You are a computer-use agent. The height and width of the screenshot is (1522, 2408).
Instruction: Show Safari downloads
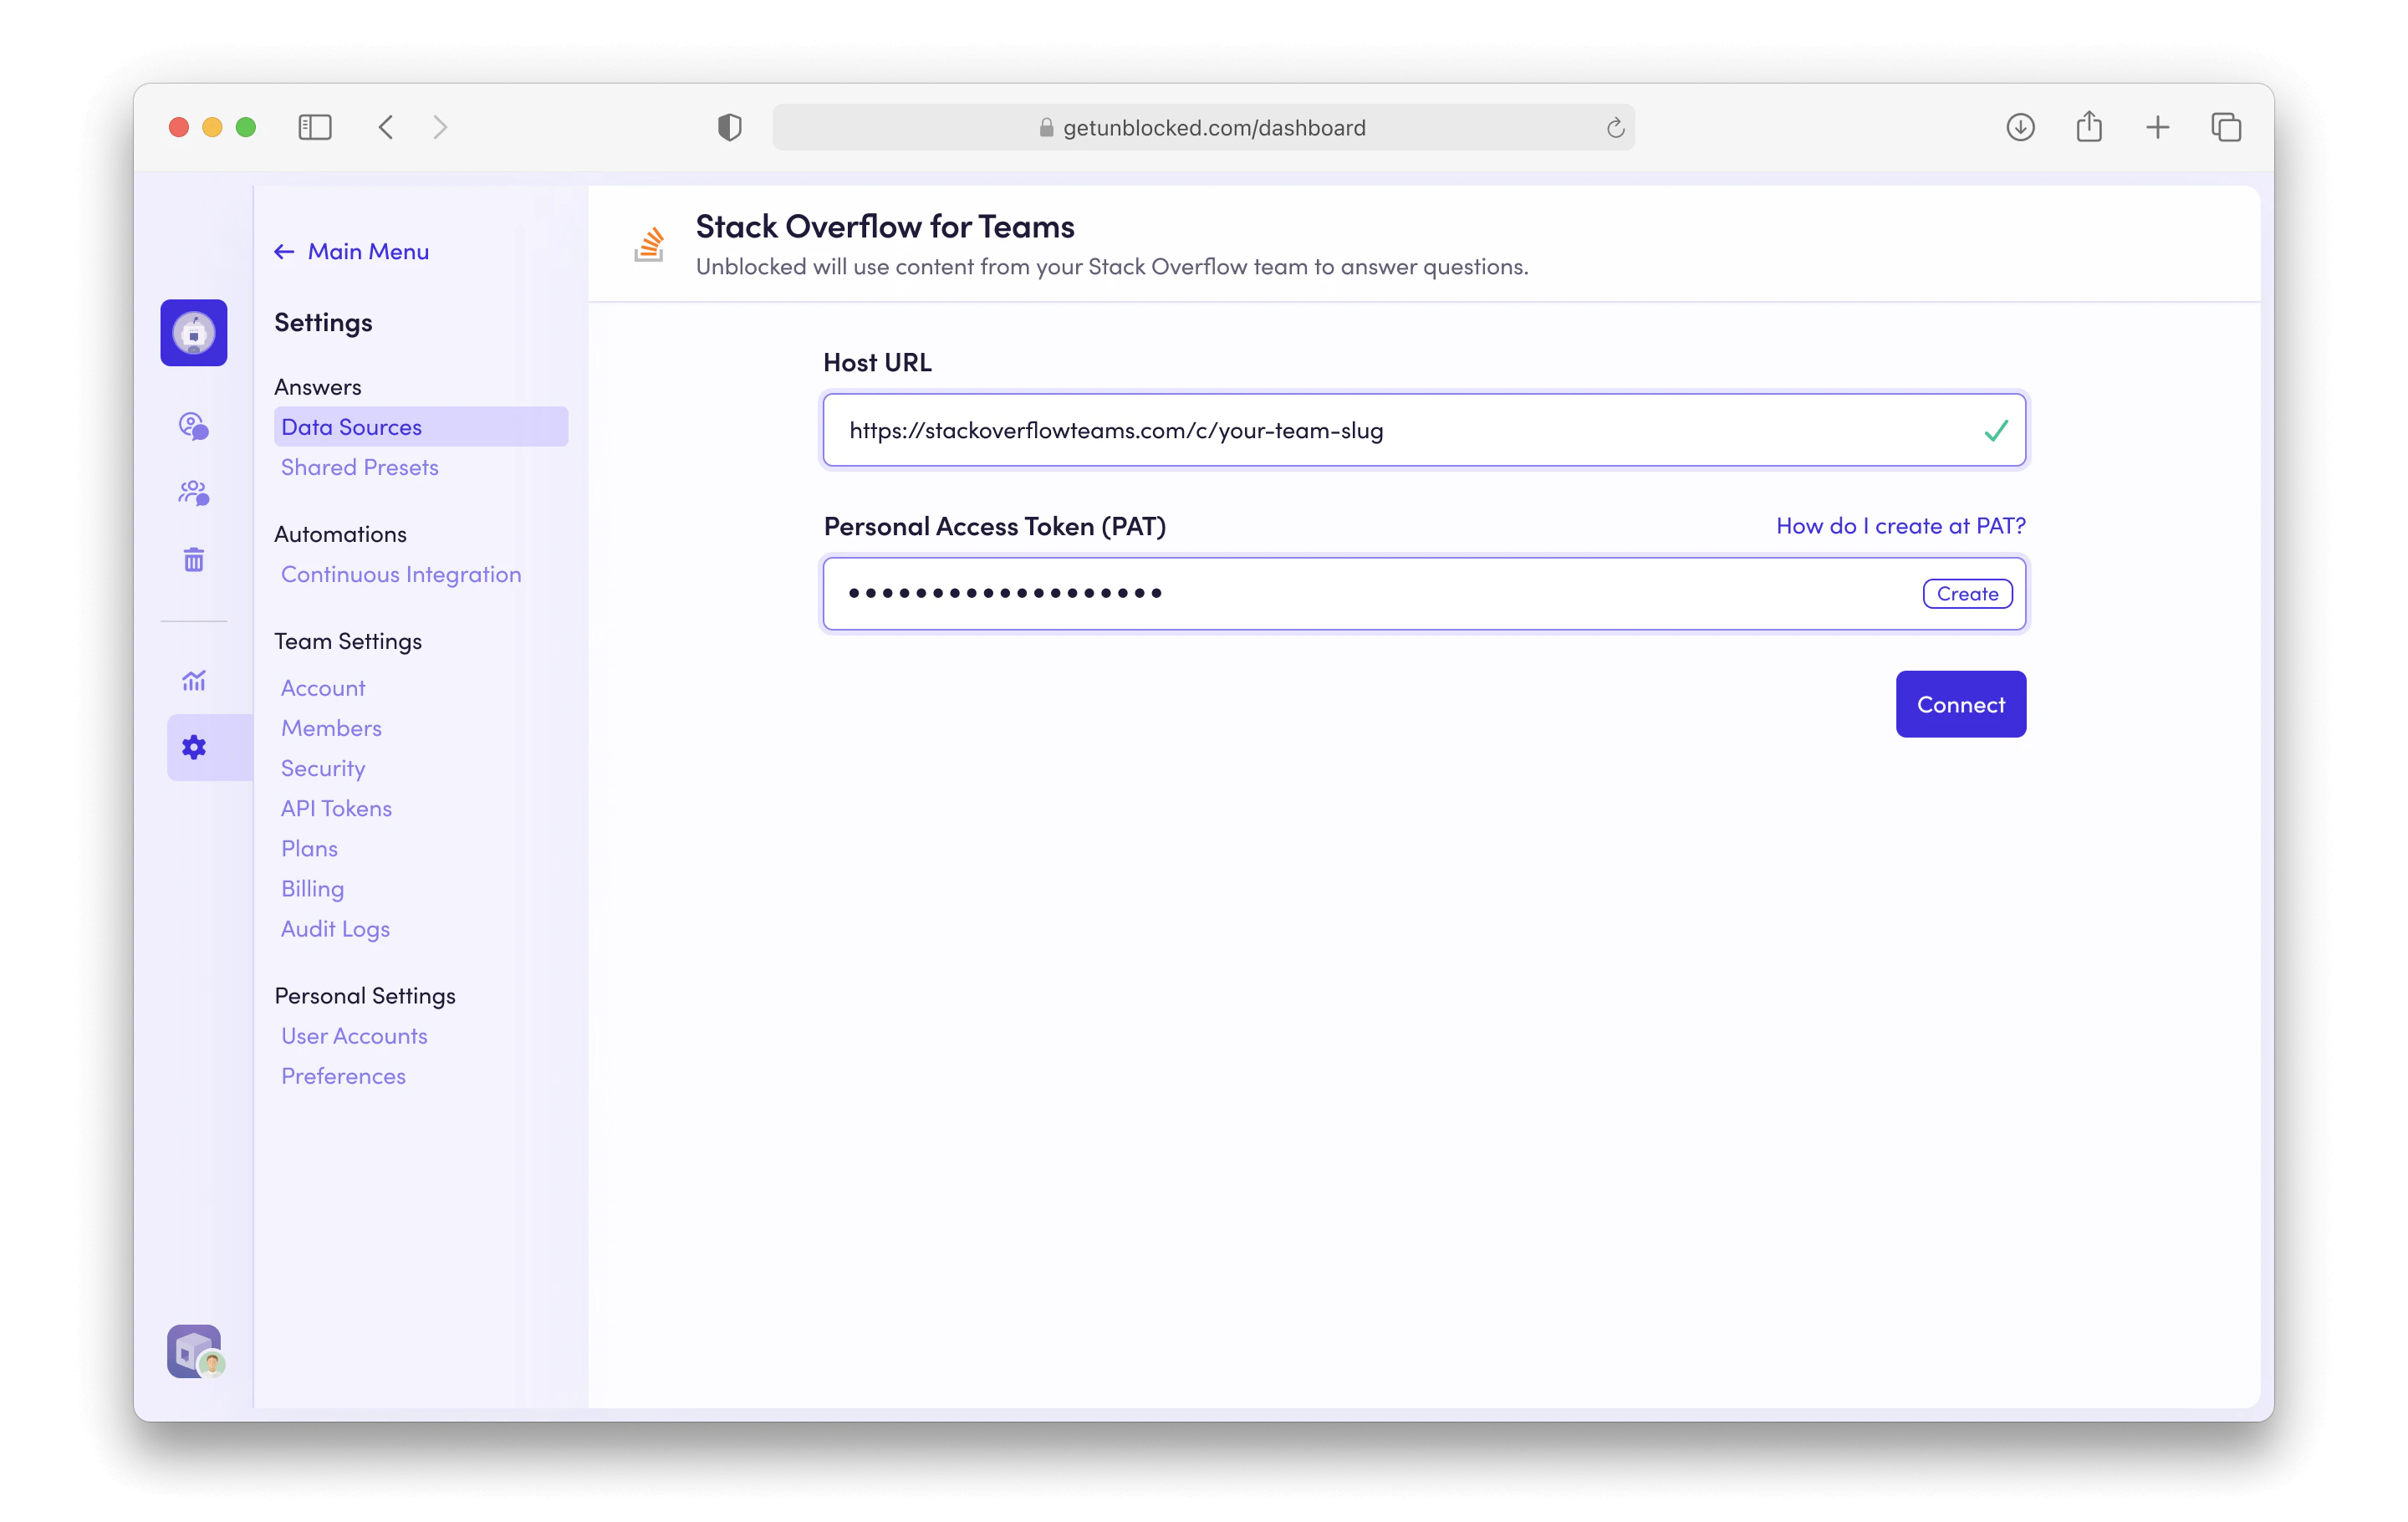point(2021,127)
